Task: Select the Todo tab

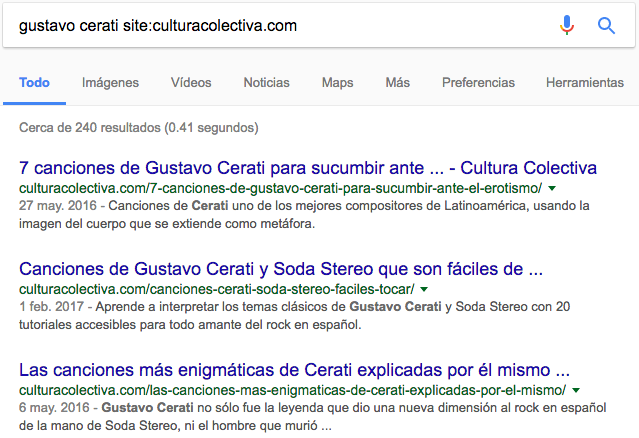Action: 34,82
